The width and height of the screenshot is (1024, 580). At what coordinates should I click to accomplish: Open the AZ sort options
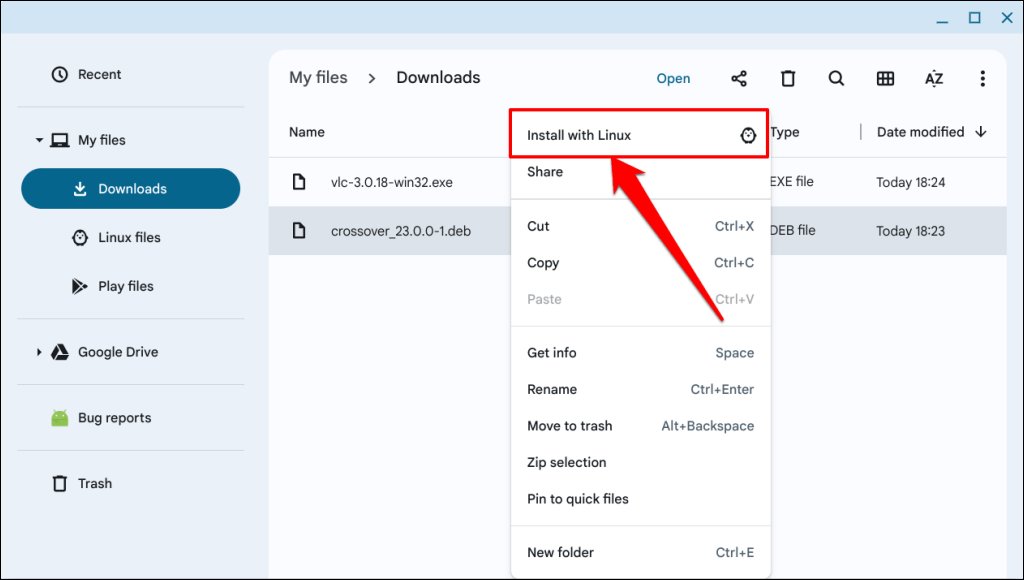[934, 79]
